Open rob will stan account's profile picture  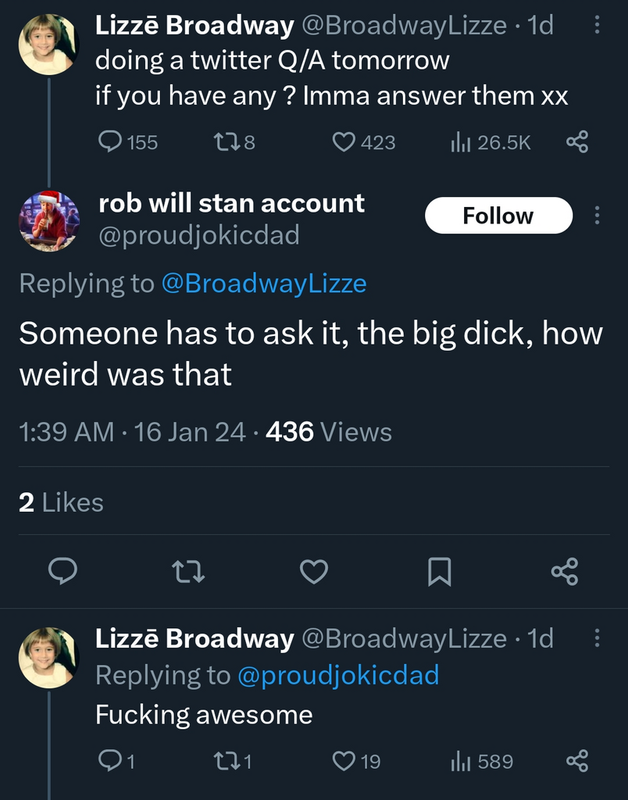pos(49,220)
